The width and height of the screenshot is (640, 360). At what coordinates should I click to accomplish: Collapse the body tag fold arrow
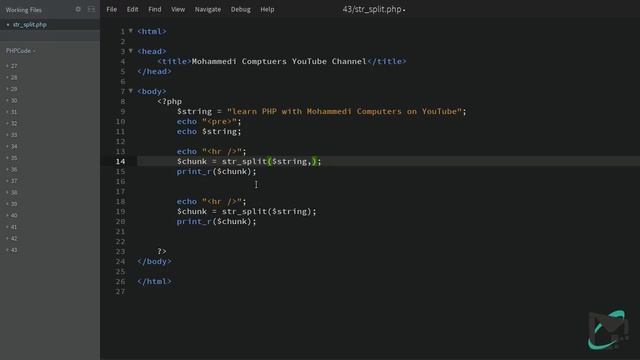(131, 91)
